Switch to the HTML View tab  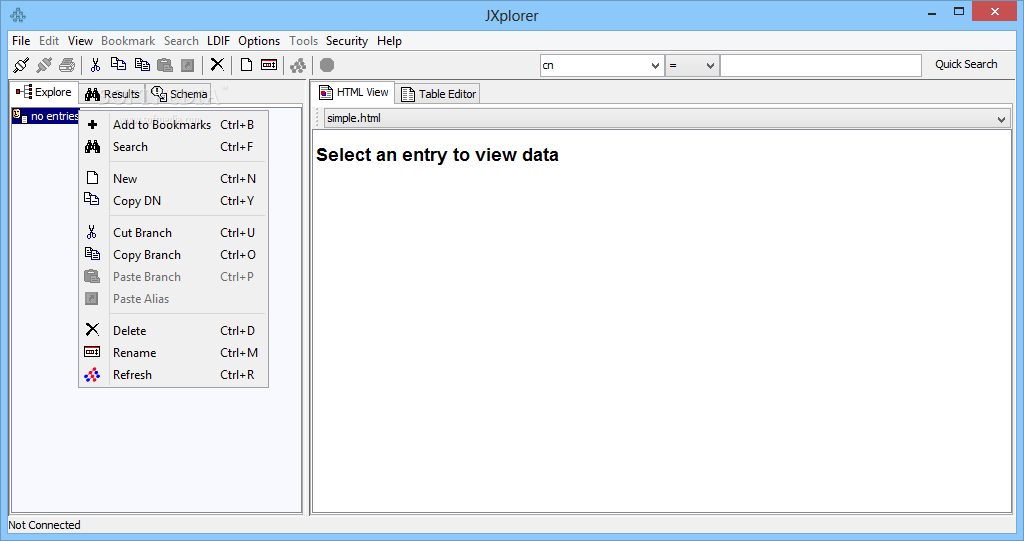353,92
